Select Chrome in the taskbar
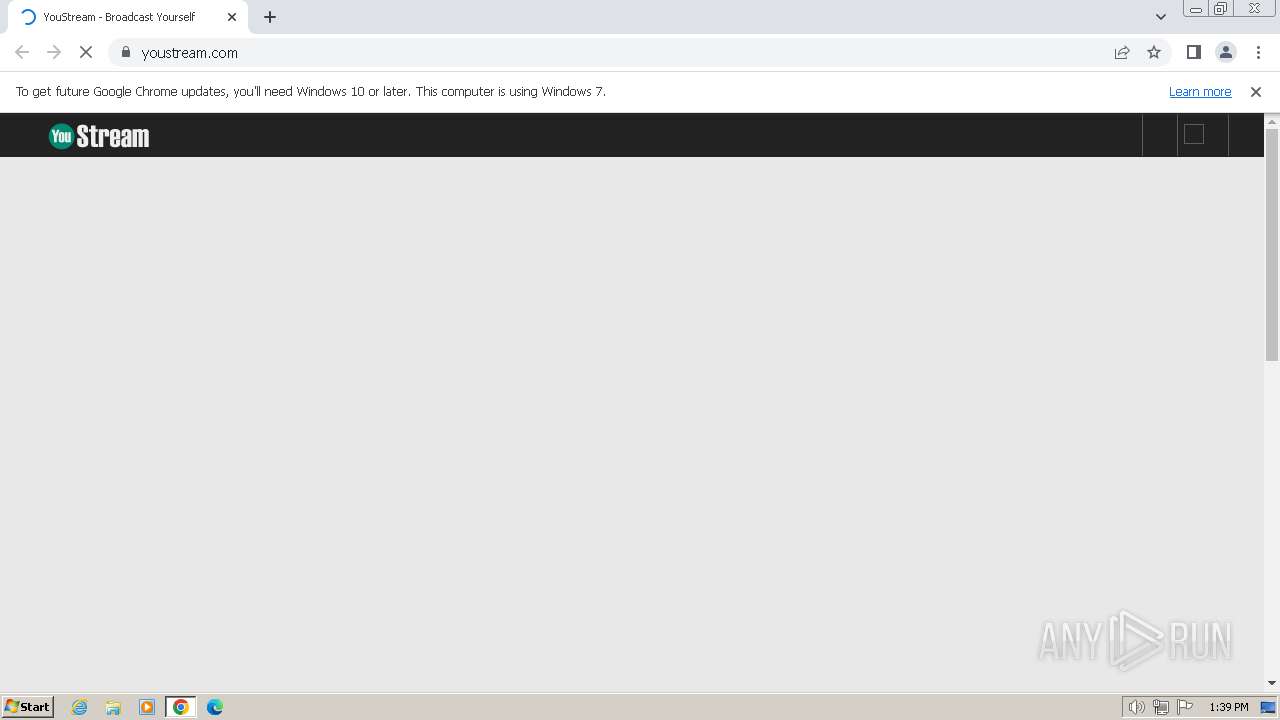The height and width of the screenshot is (720, 1280). click(x=181, y=707)
